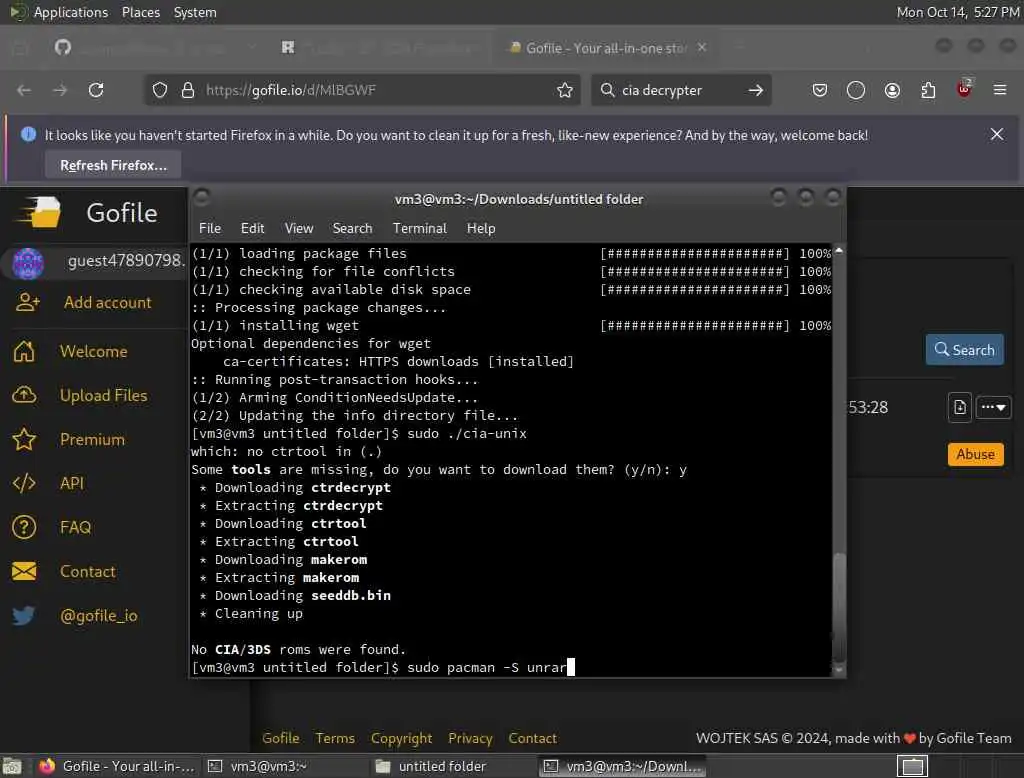
Task: Go back in Firefox history
Action: click(24, 90)
